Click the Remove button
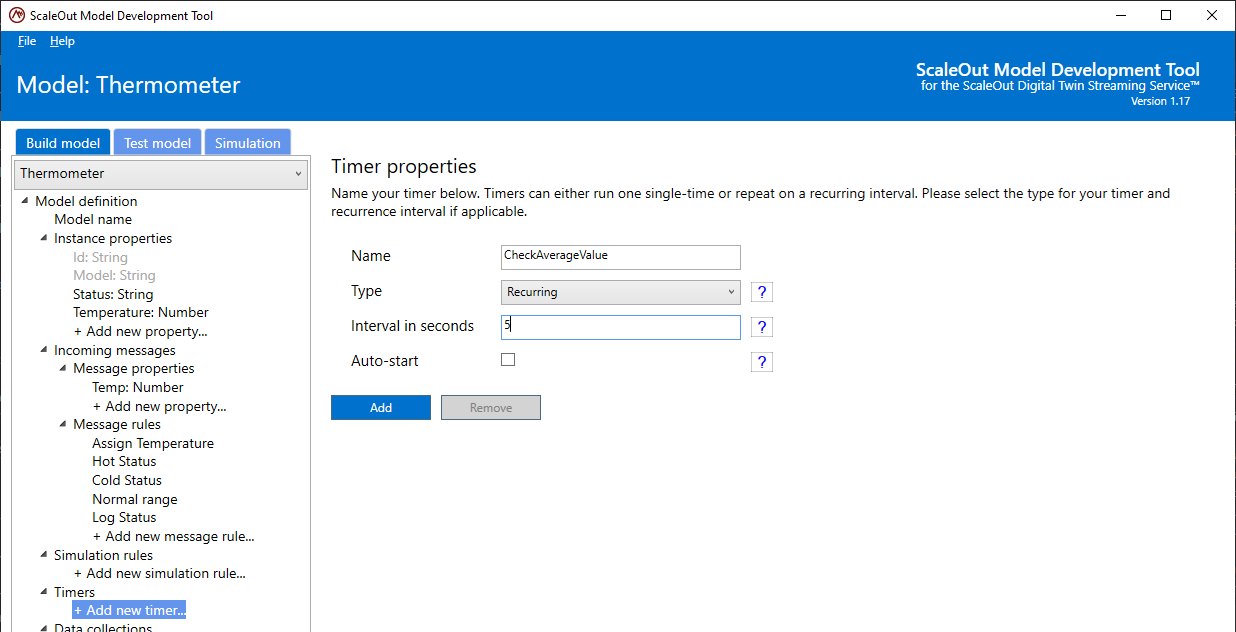Screen dimensions: 1236x632 tap(491, 407)
